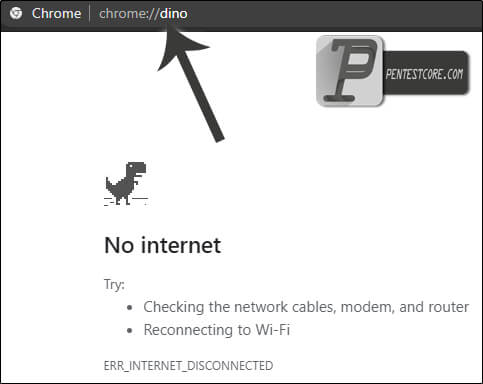This screenshot has height=384, width=483.
Task: Click the Chrome label in address bar
Action: 56,14
